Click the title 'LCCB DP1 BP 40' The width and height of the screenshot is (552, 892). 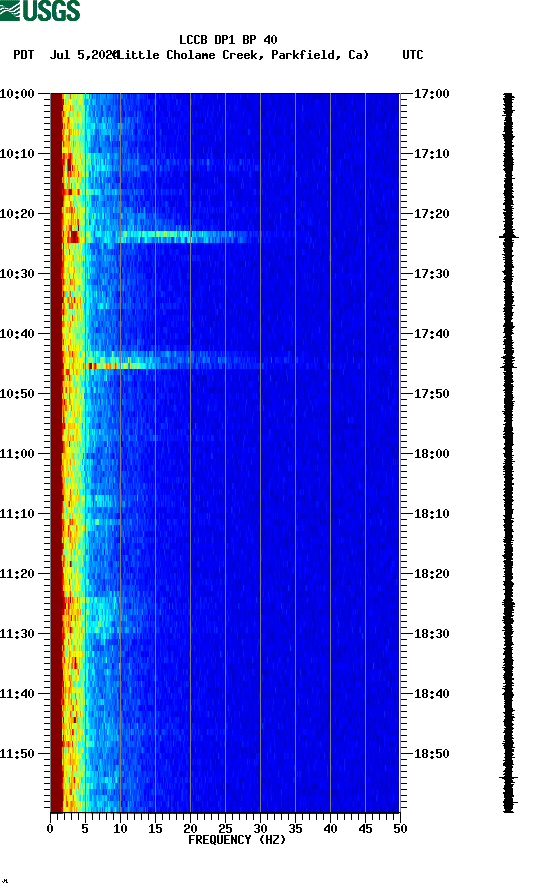pos(228,40)
